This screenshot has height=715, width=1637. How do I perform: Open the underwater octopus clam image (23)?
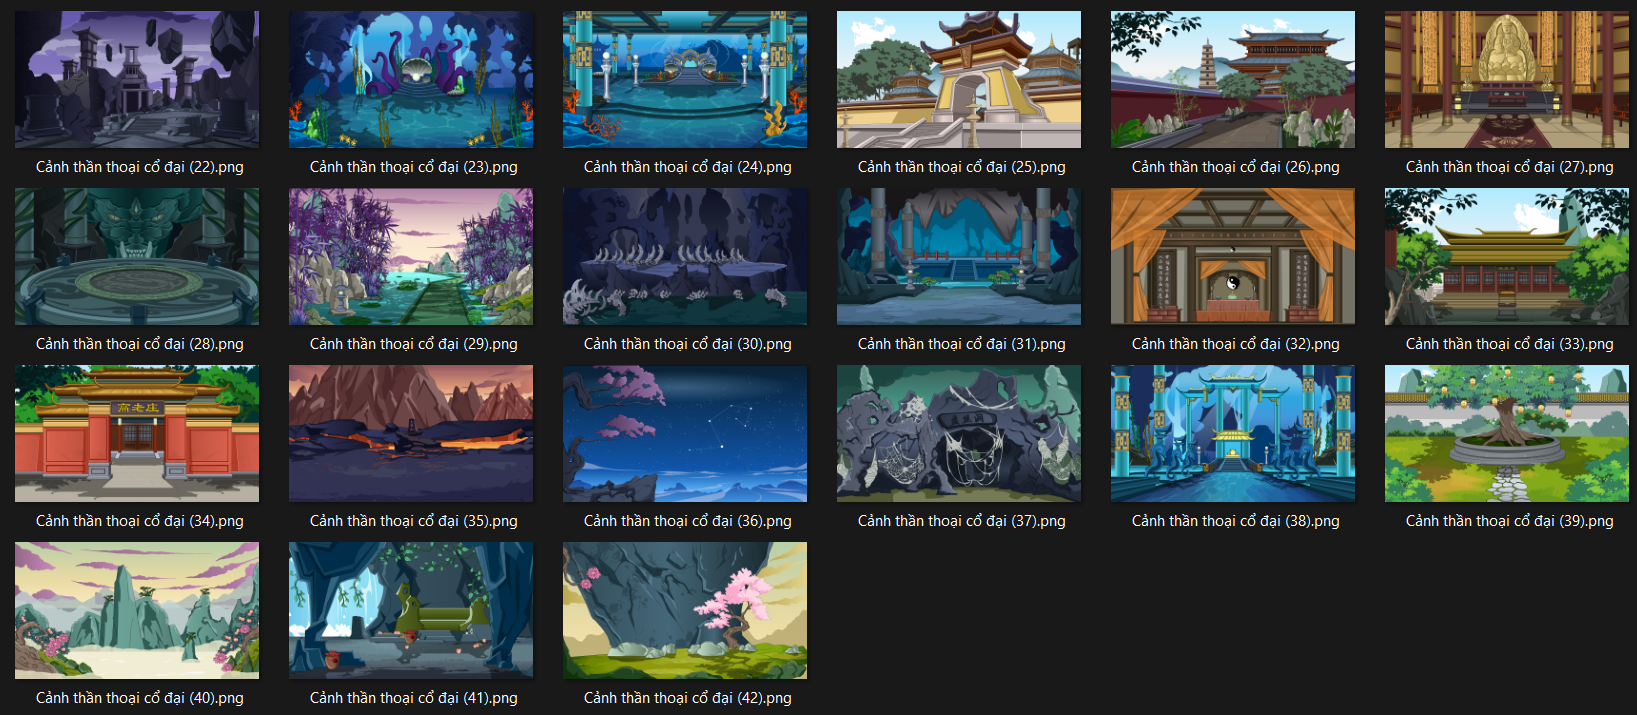tap(411, 80)
